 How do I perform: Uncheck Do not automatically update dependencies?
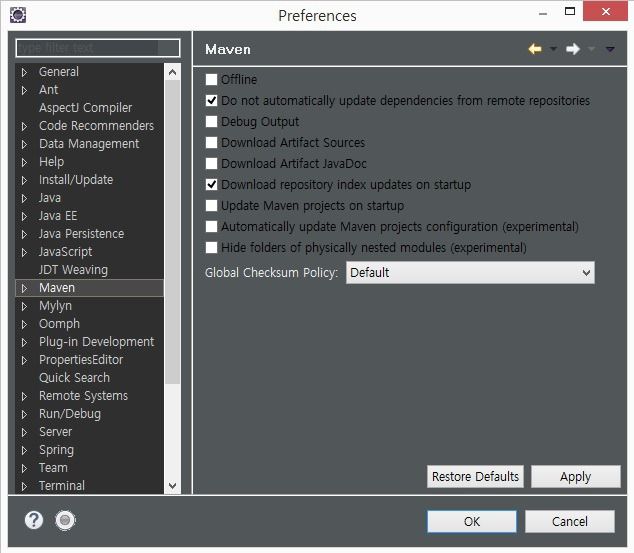(x=211, y=100)
